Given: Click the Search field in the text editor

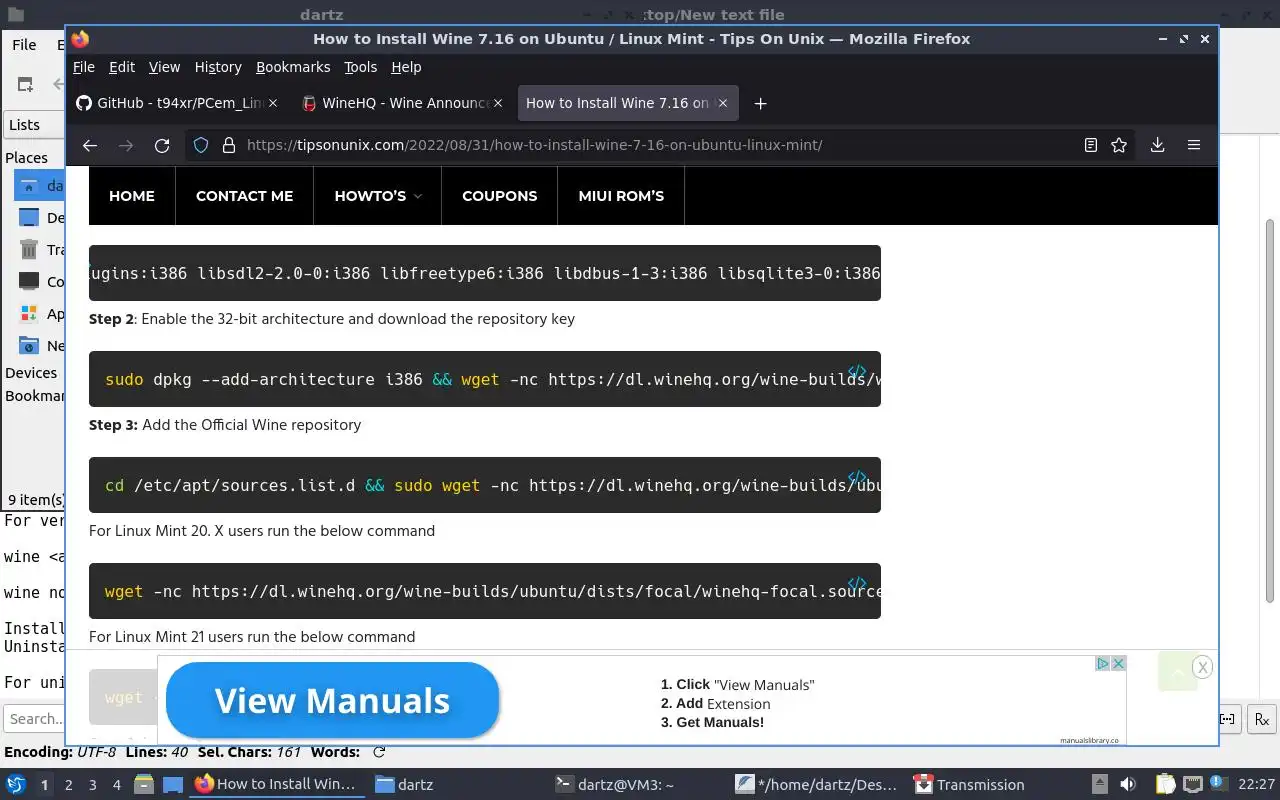Looking at the screenshot, I should pos(35,718).
